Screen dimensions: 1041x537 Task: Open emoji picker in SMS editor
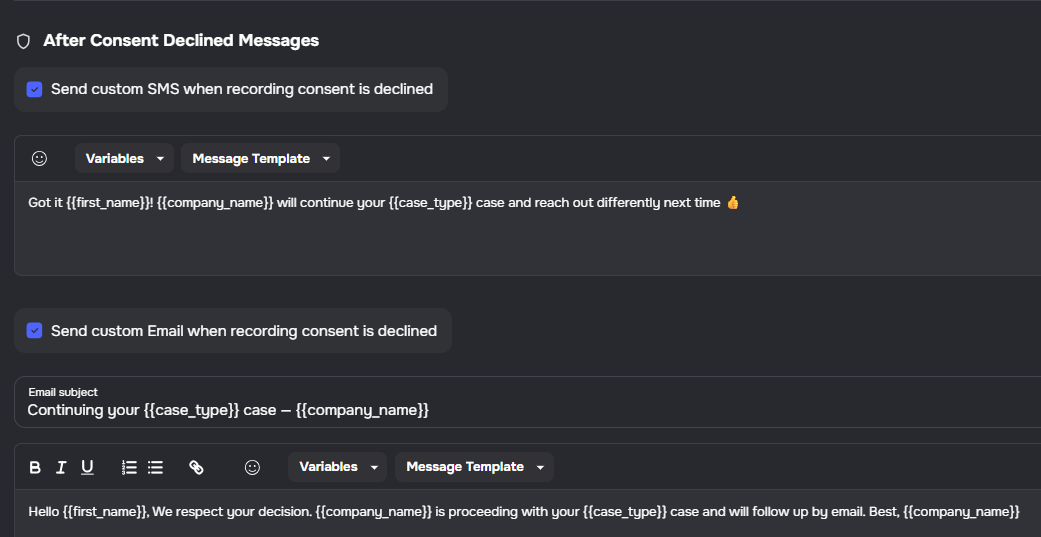[x=39, y=158]
